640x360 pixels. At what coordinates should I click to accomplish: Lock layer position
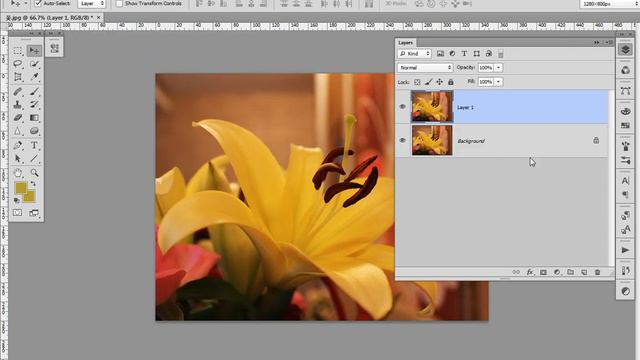coord(440,82)
